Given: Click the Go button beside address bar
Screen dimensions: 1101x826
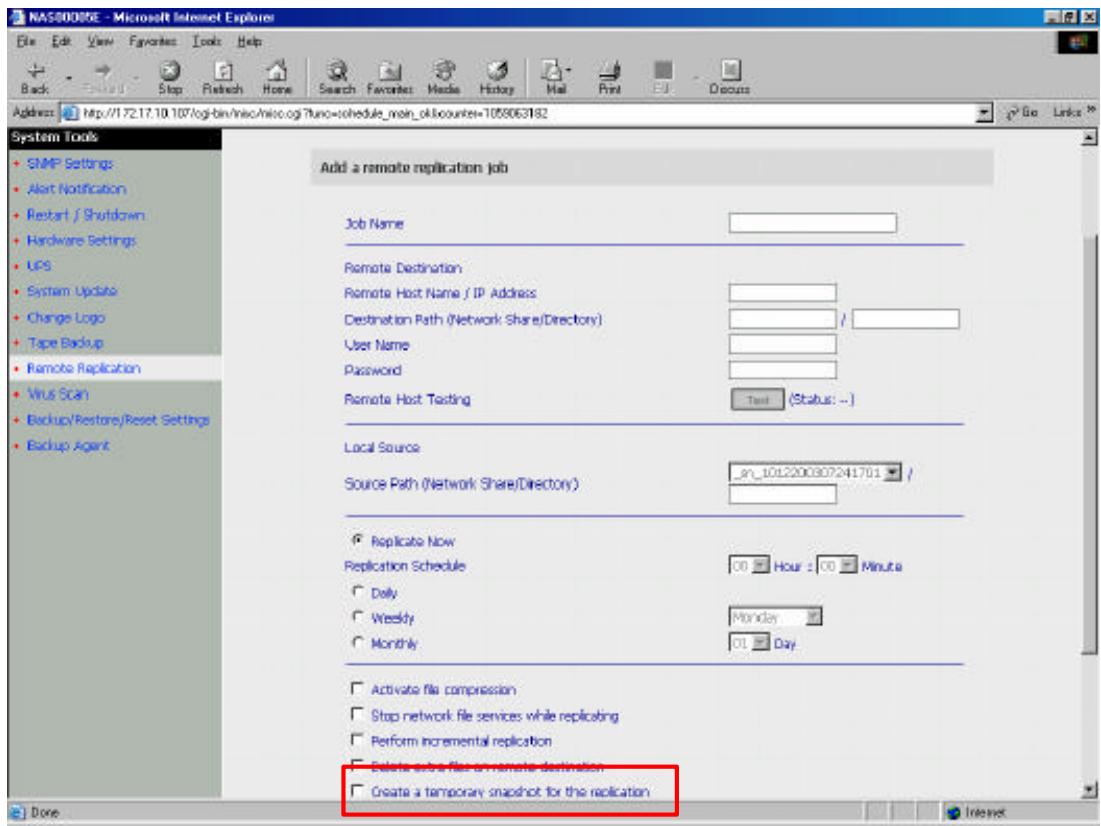Looking at the screenshot, I should coord(1023,112).
